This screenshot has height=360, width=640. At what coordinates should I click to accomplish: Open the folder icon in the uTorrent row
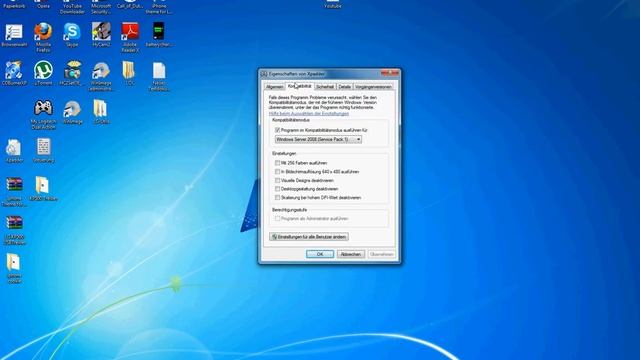(x=129, y=73)
